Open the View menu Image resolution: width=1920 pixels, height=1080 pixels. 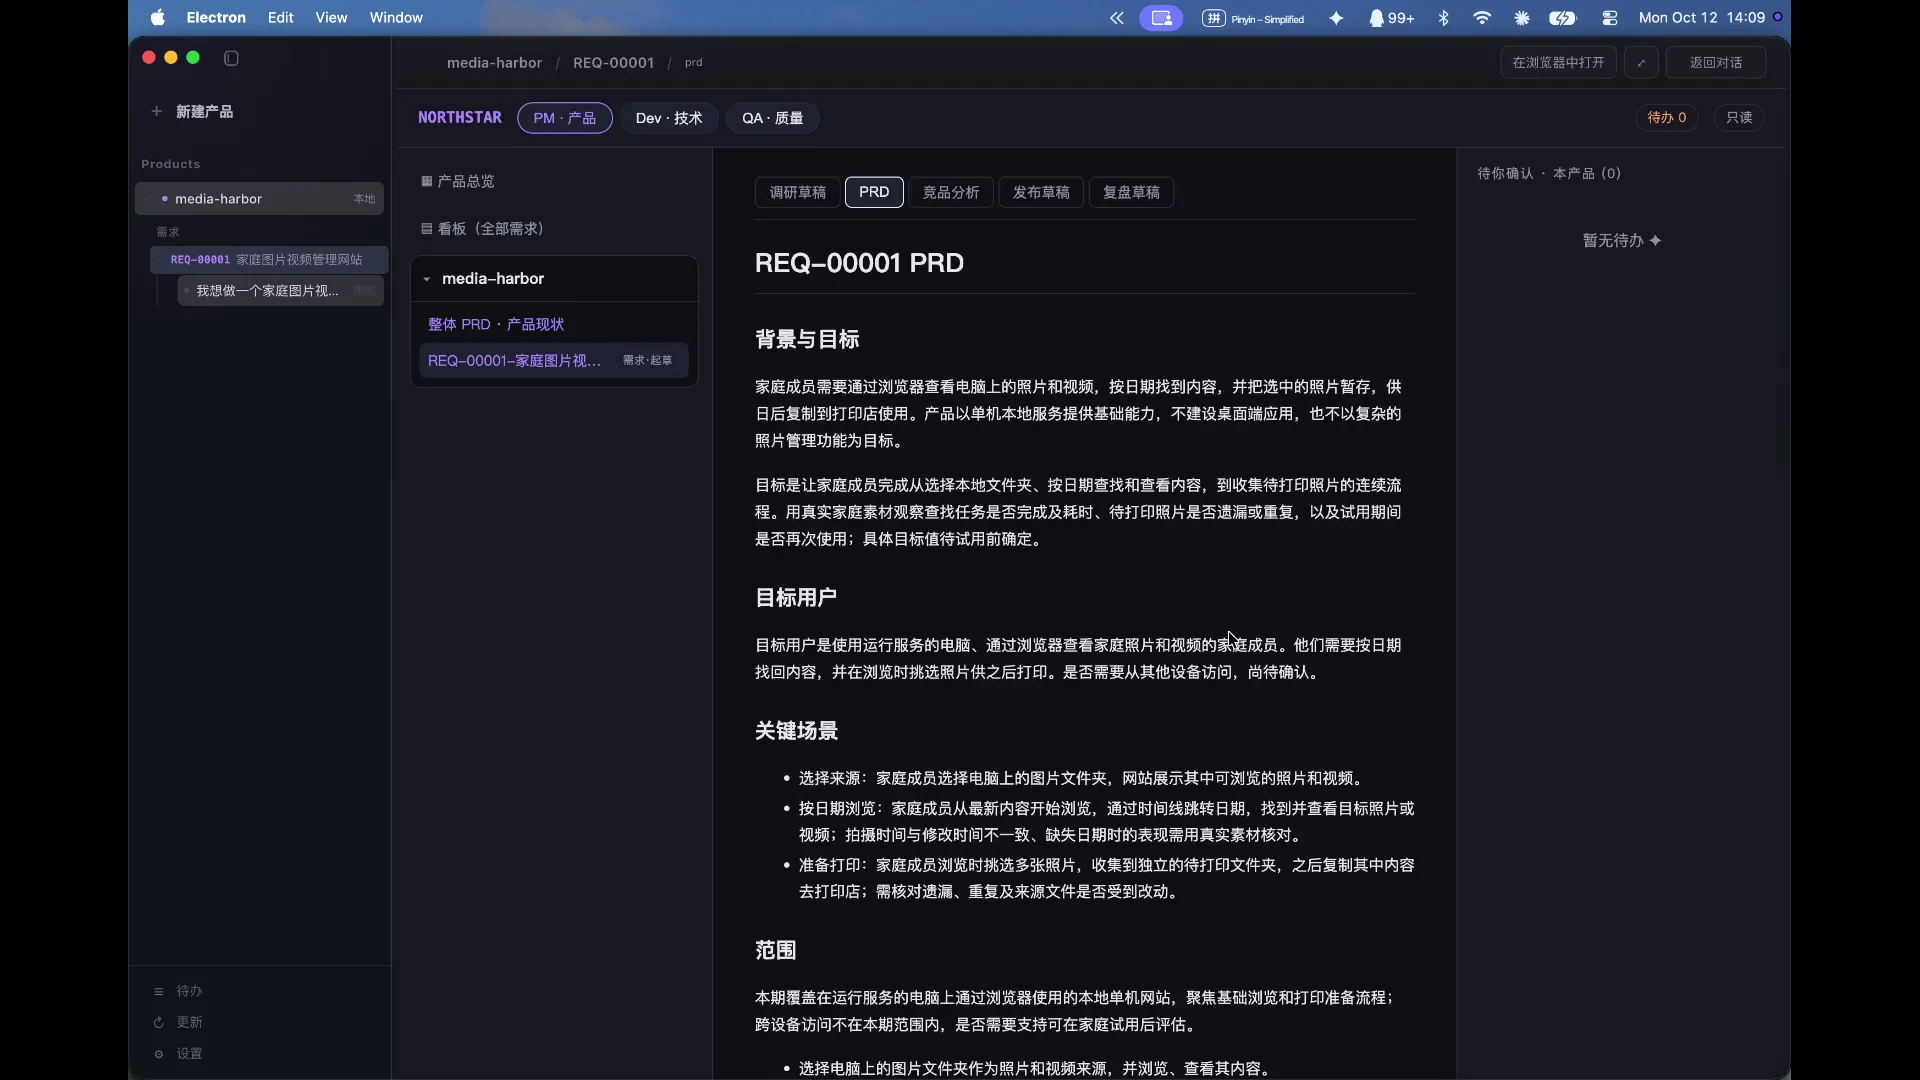click(331, 18)
